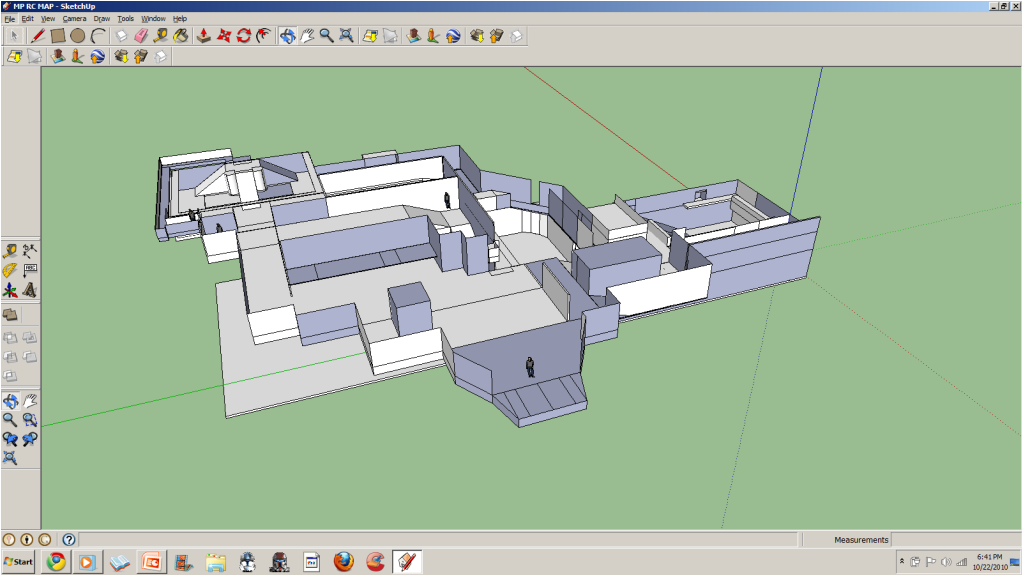Click the 6:41 PM clock
Screen dimensions: 1023x576
tap(990, 557)
